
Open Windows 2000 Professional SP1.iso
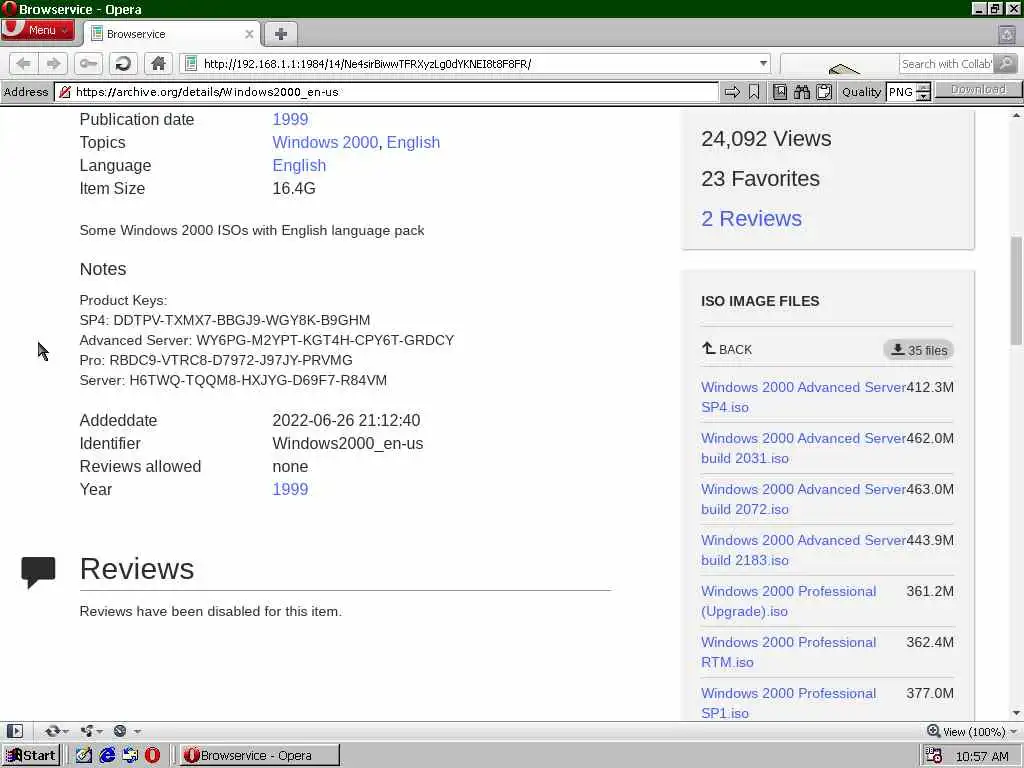(788, 703)
